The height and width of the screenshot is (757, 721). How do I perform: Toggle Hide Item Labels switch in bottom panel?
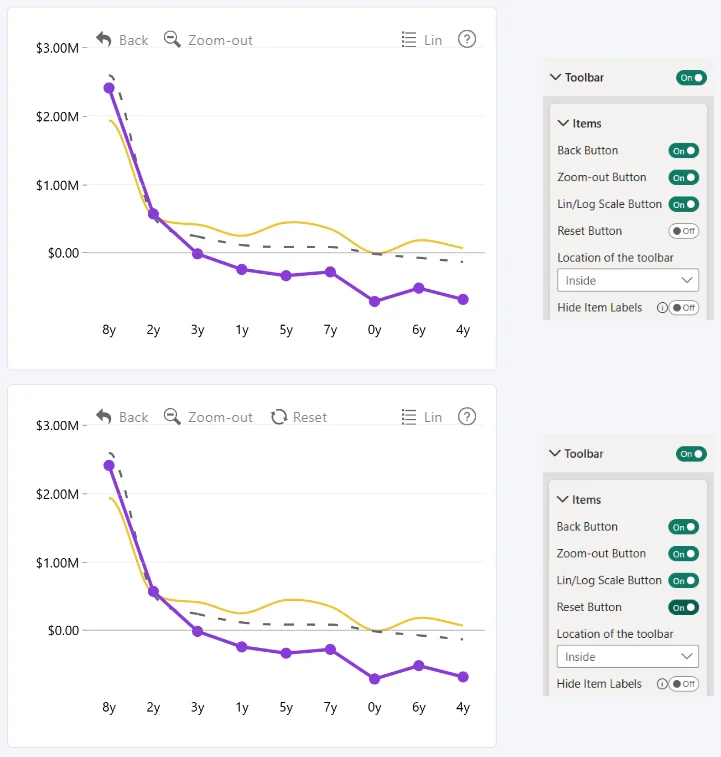pyautogui.click(x=684, y=684)
